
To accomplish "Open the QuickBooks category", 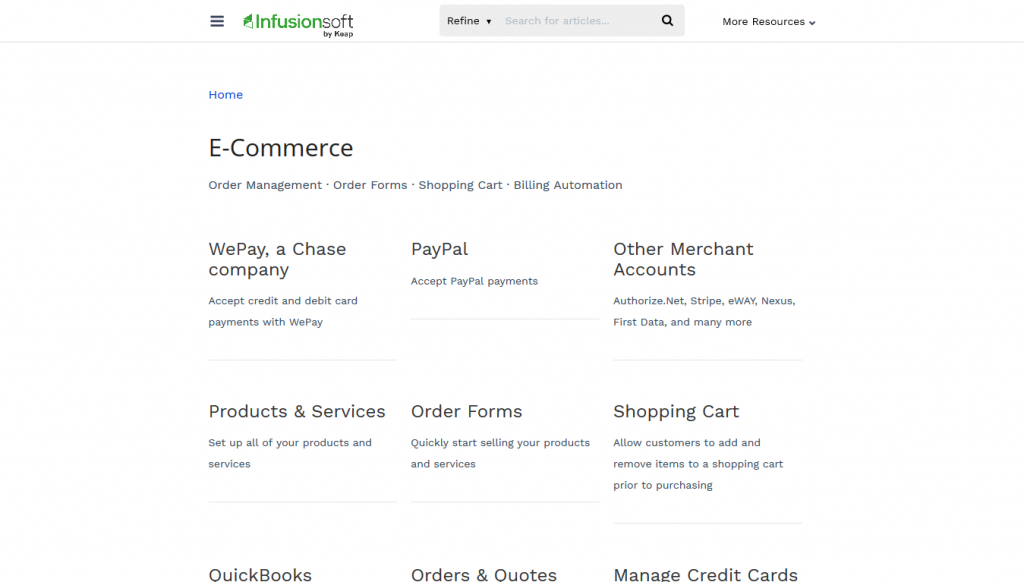I will coord(260,574).
